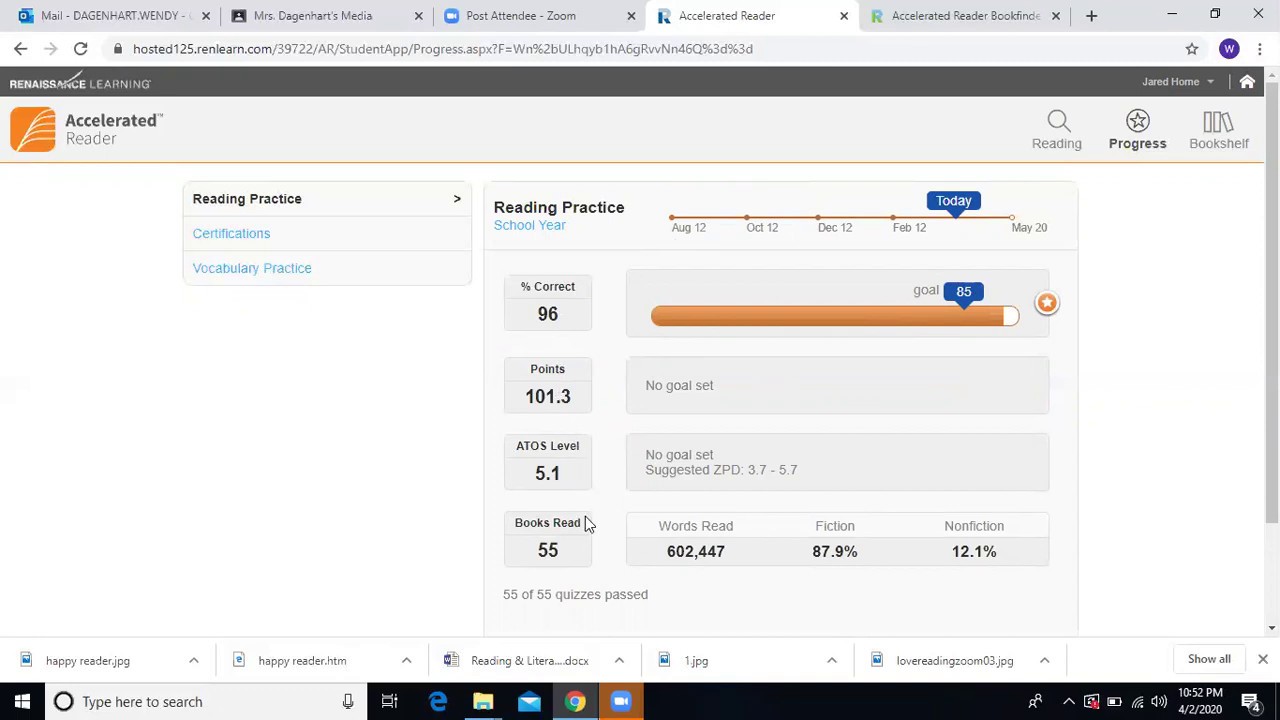The width and height of the screenshot is (1280, 720).
Task: Open options for happy reader.jpg download
Action: point(194,661)
